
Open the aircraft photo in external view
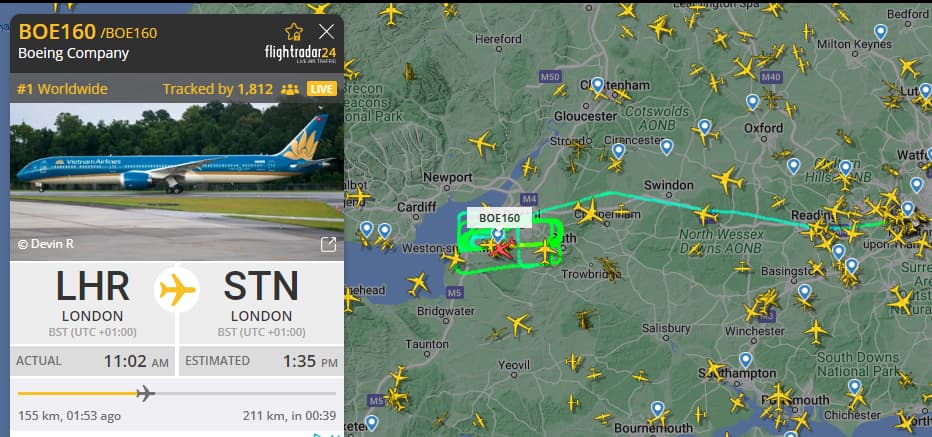pyautogui.click(x=328, y=244)
